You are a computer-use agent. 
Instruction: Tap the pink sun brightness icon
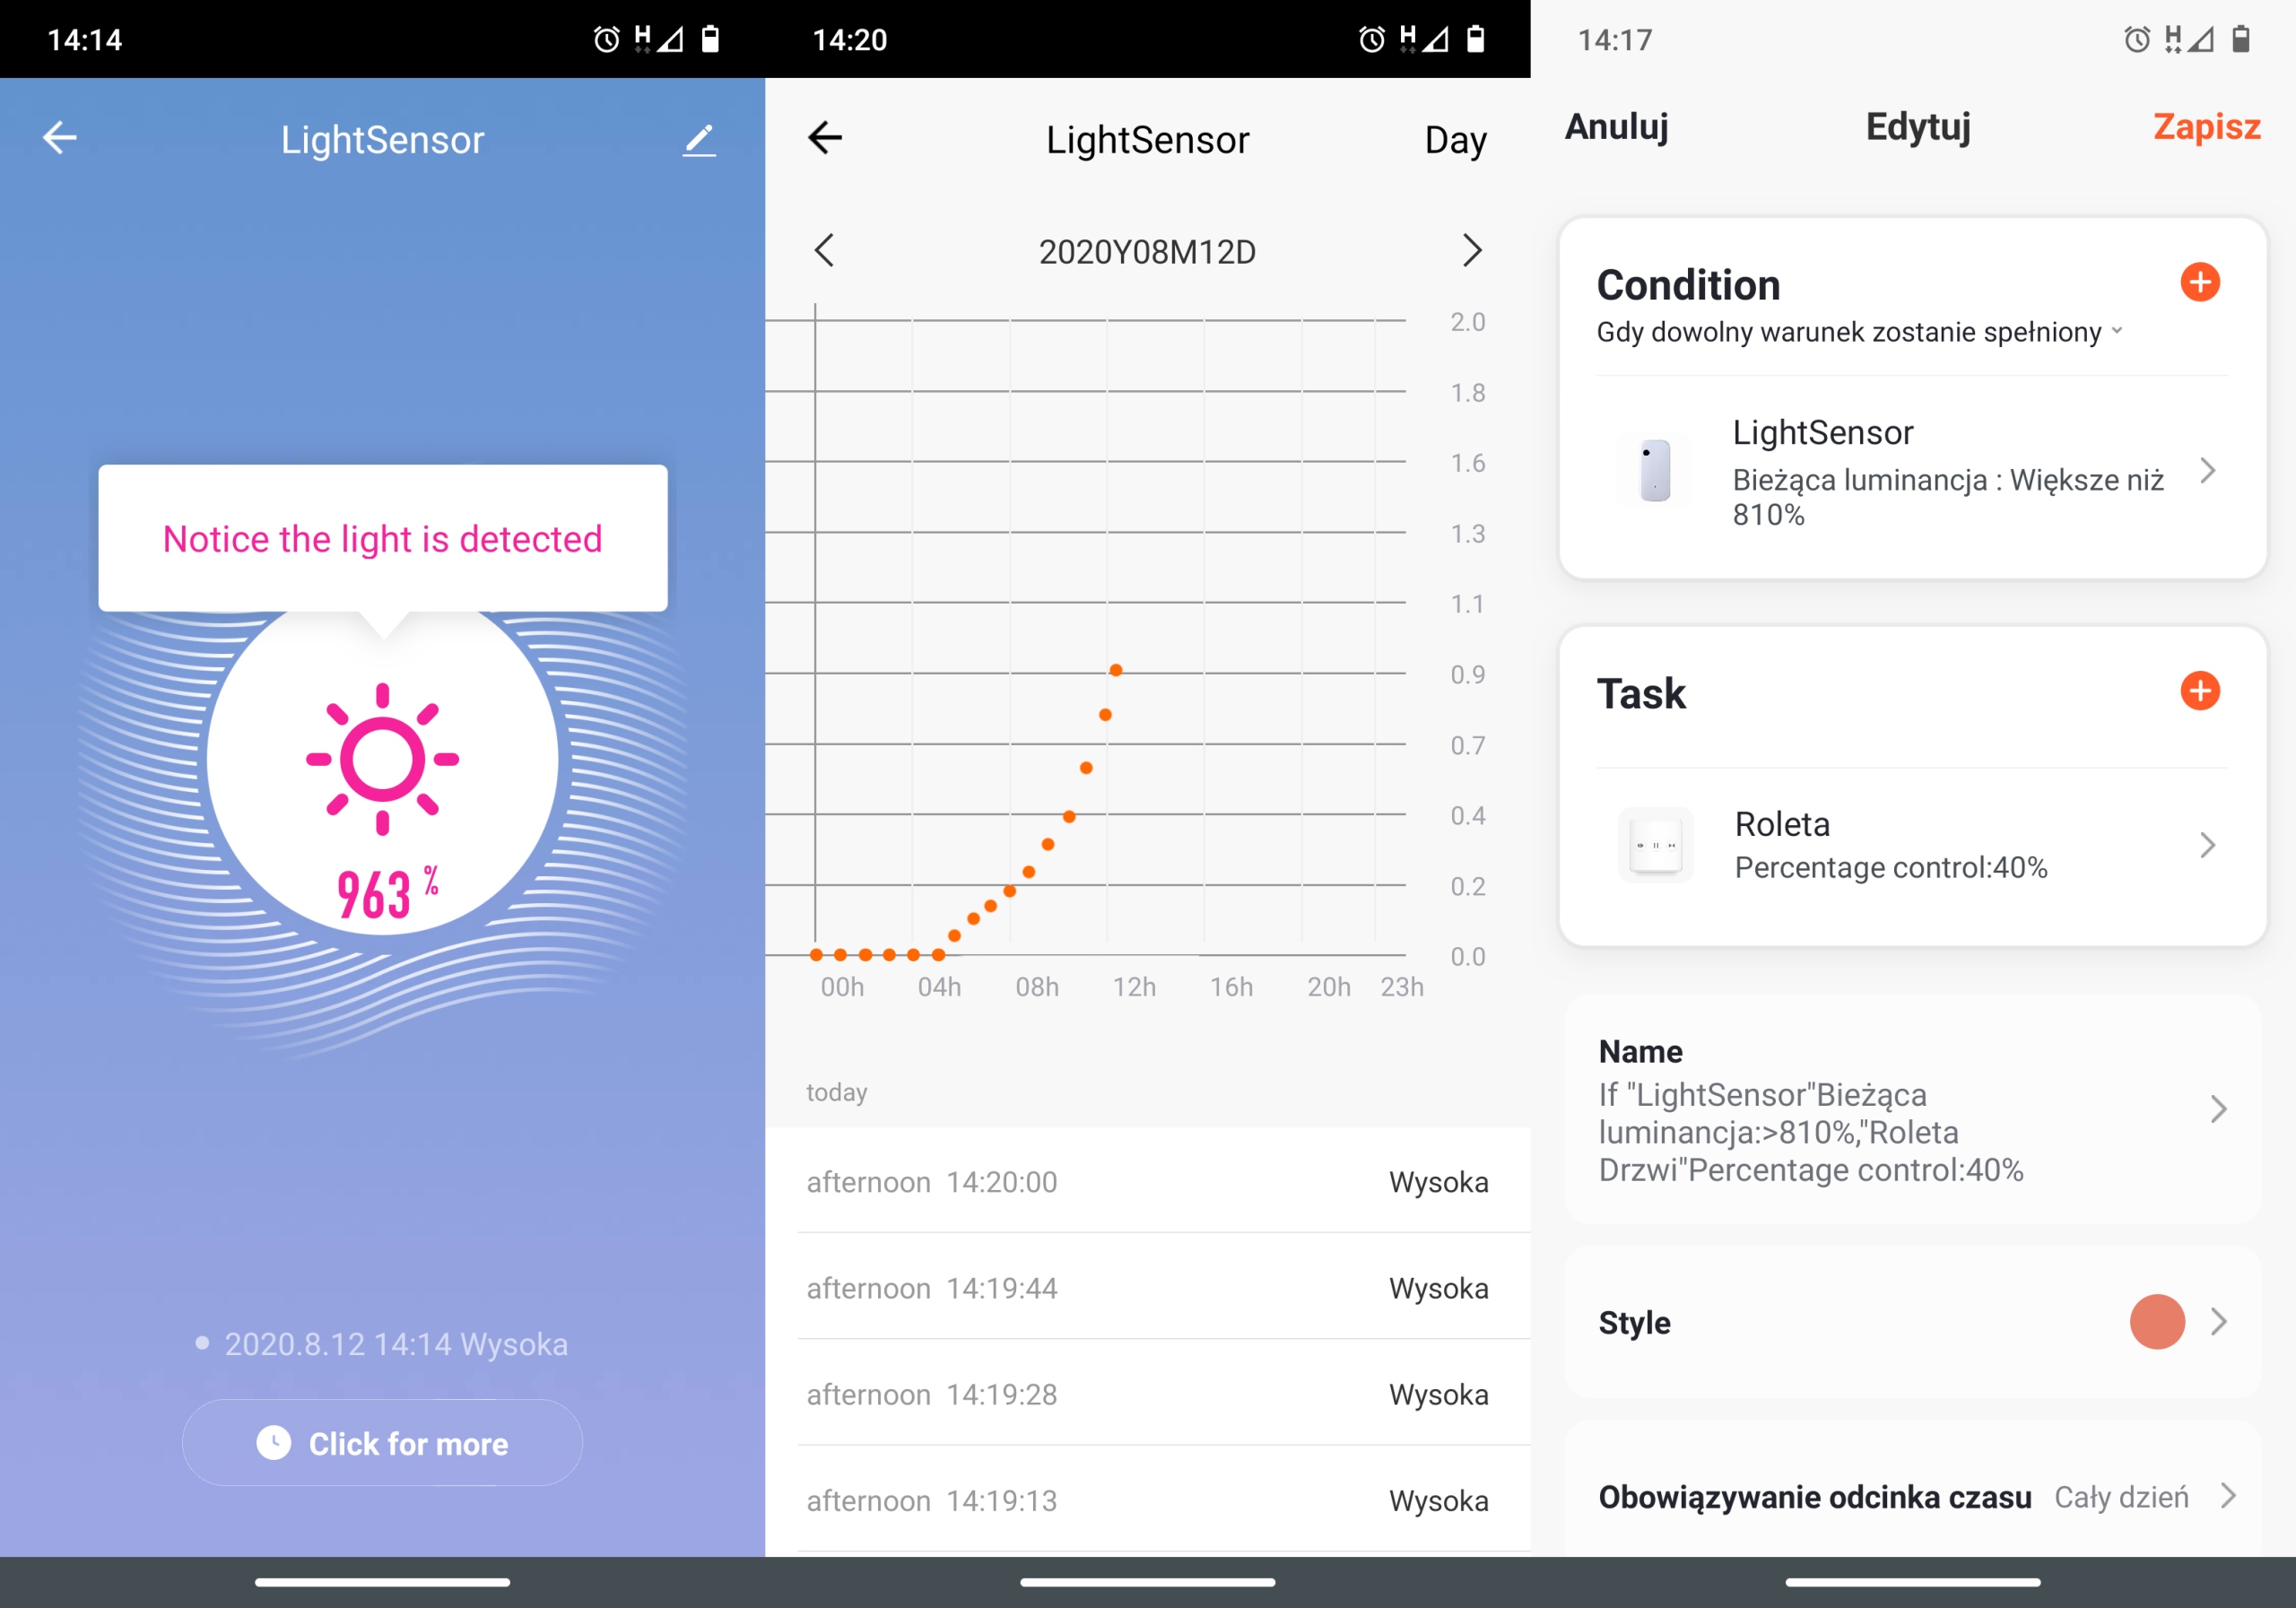pos(382,759)
